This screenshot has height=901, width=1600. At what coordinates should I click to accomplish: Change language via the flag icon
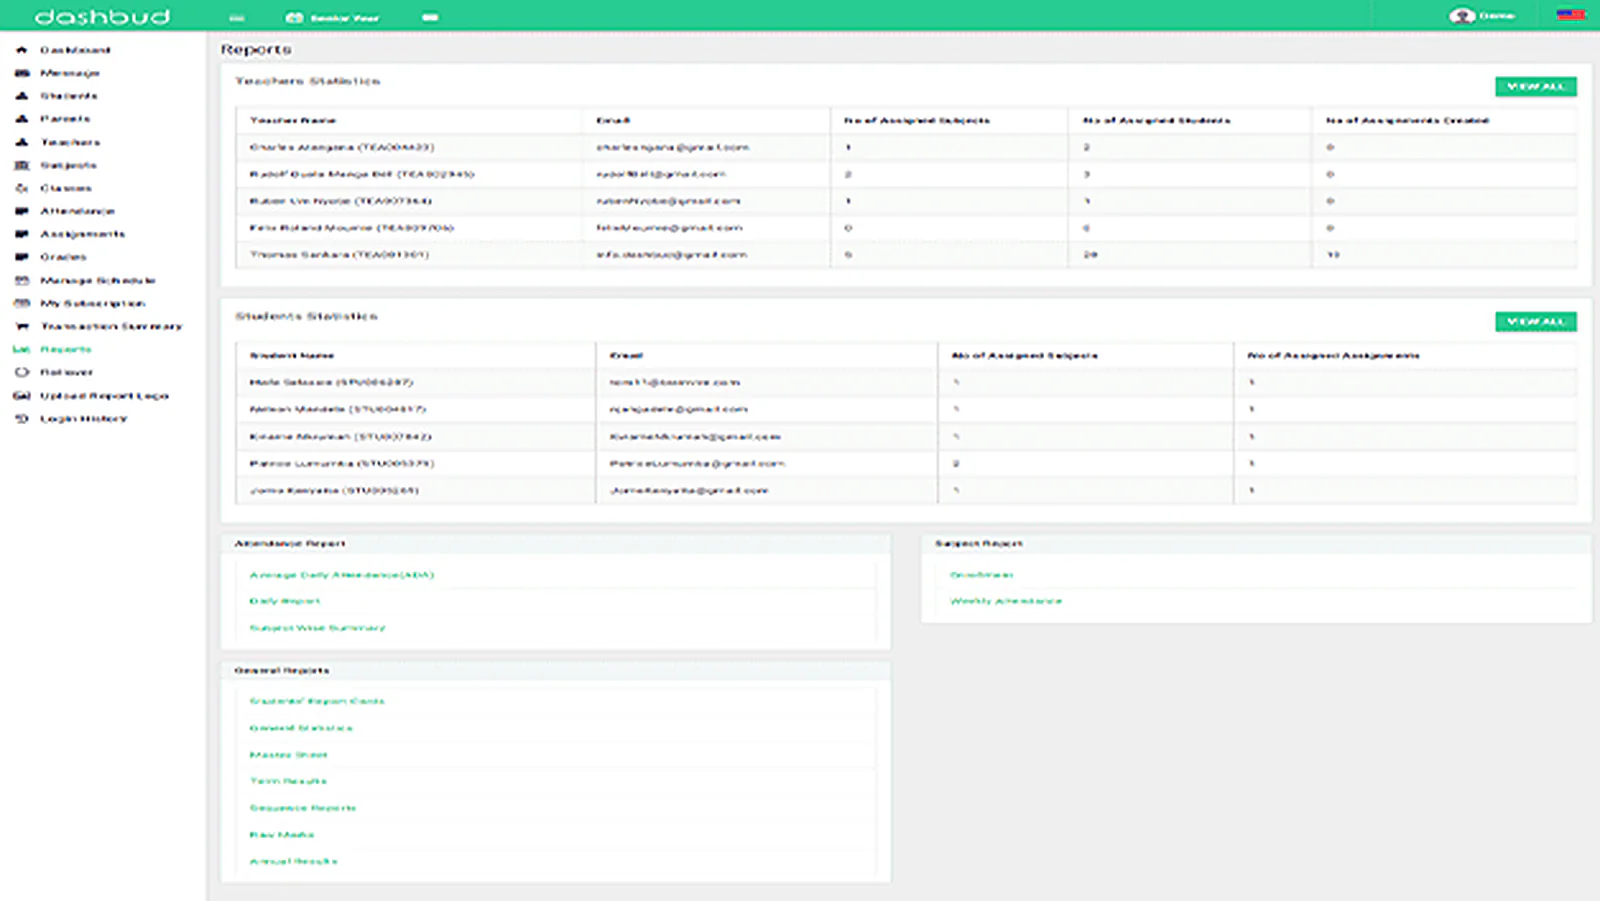click(1570, 15)
